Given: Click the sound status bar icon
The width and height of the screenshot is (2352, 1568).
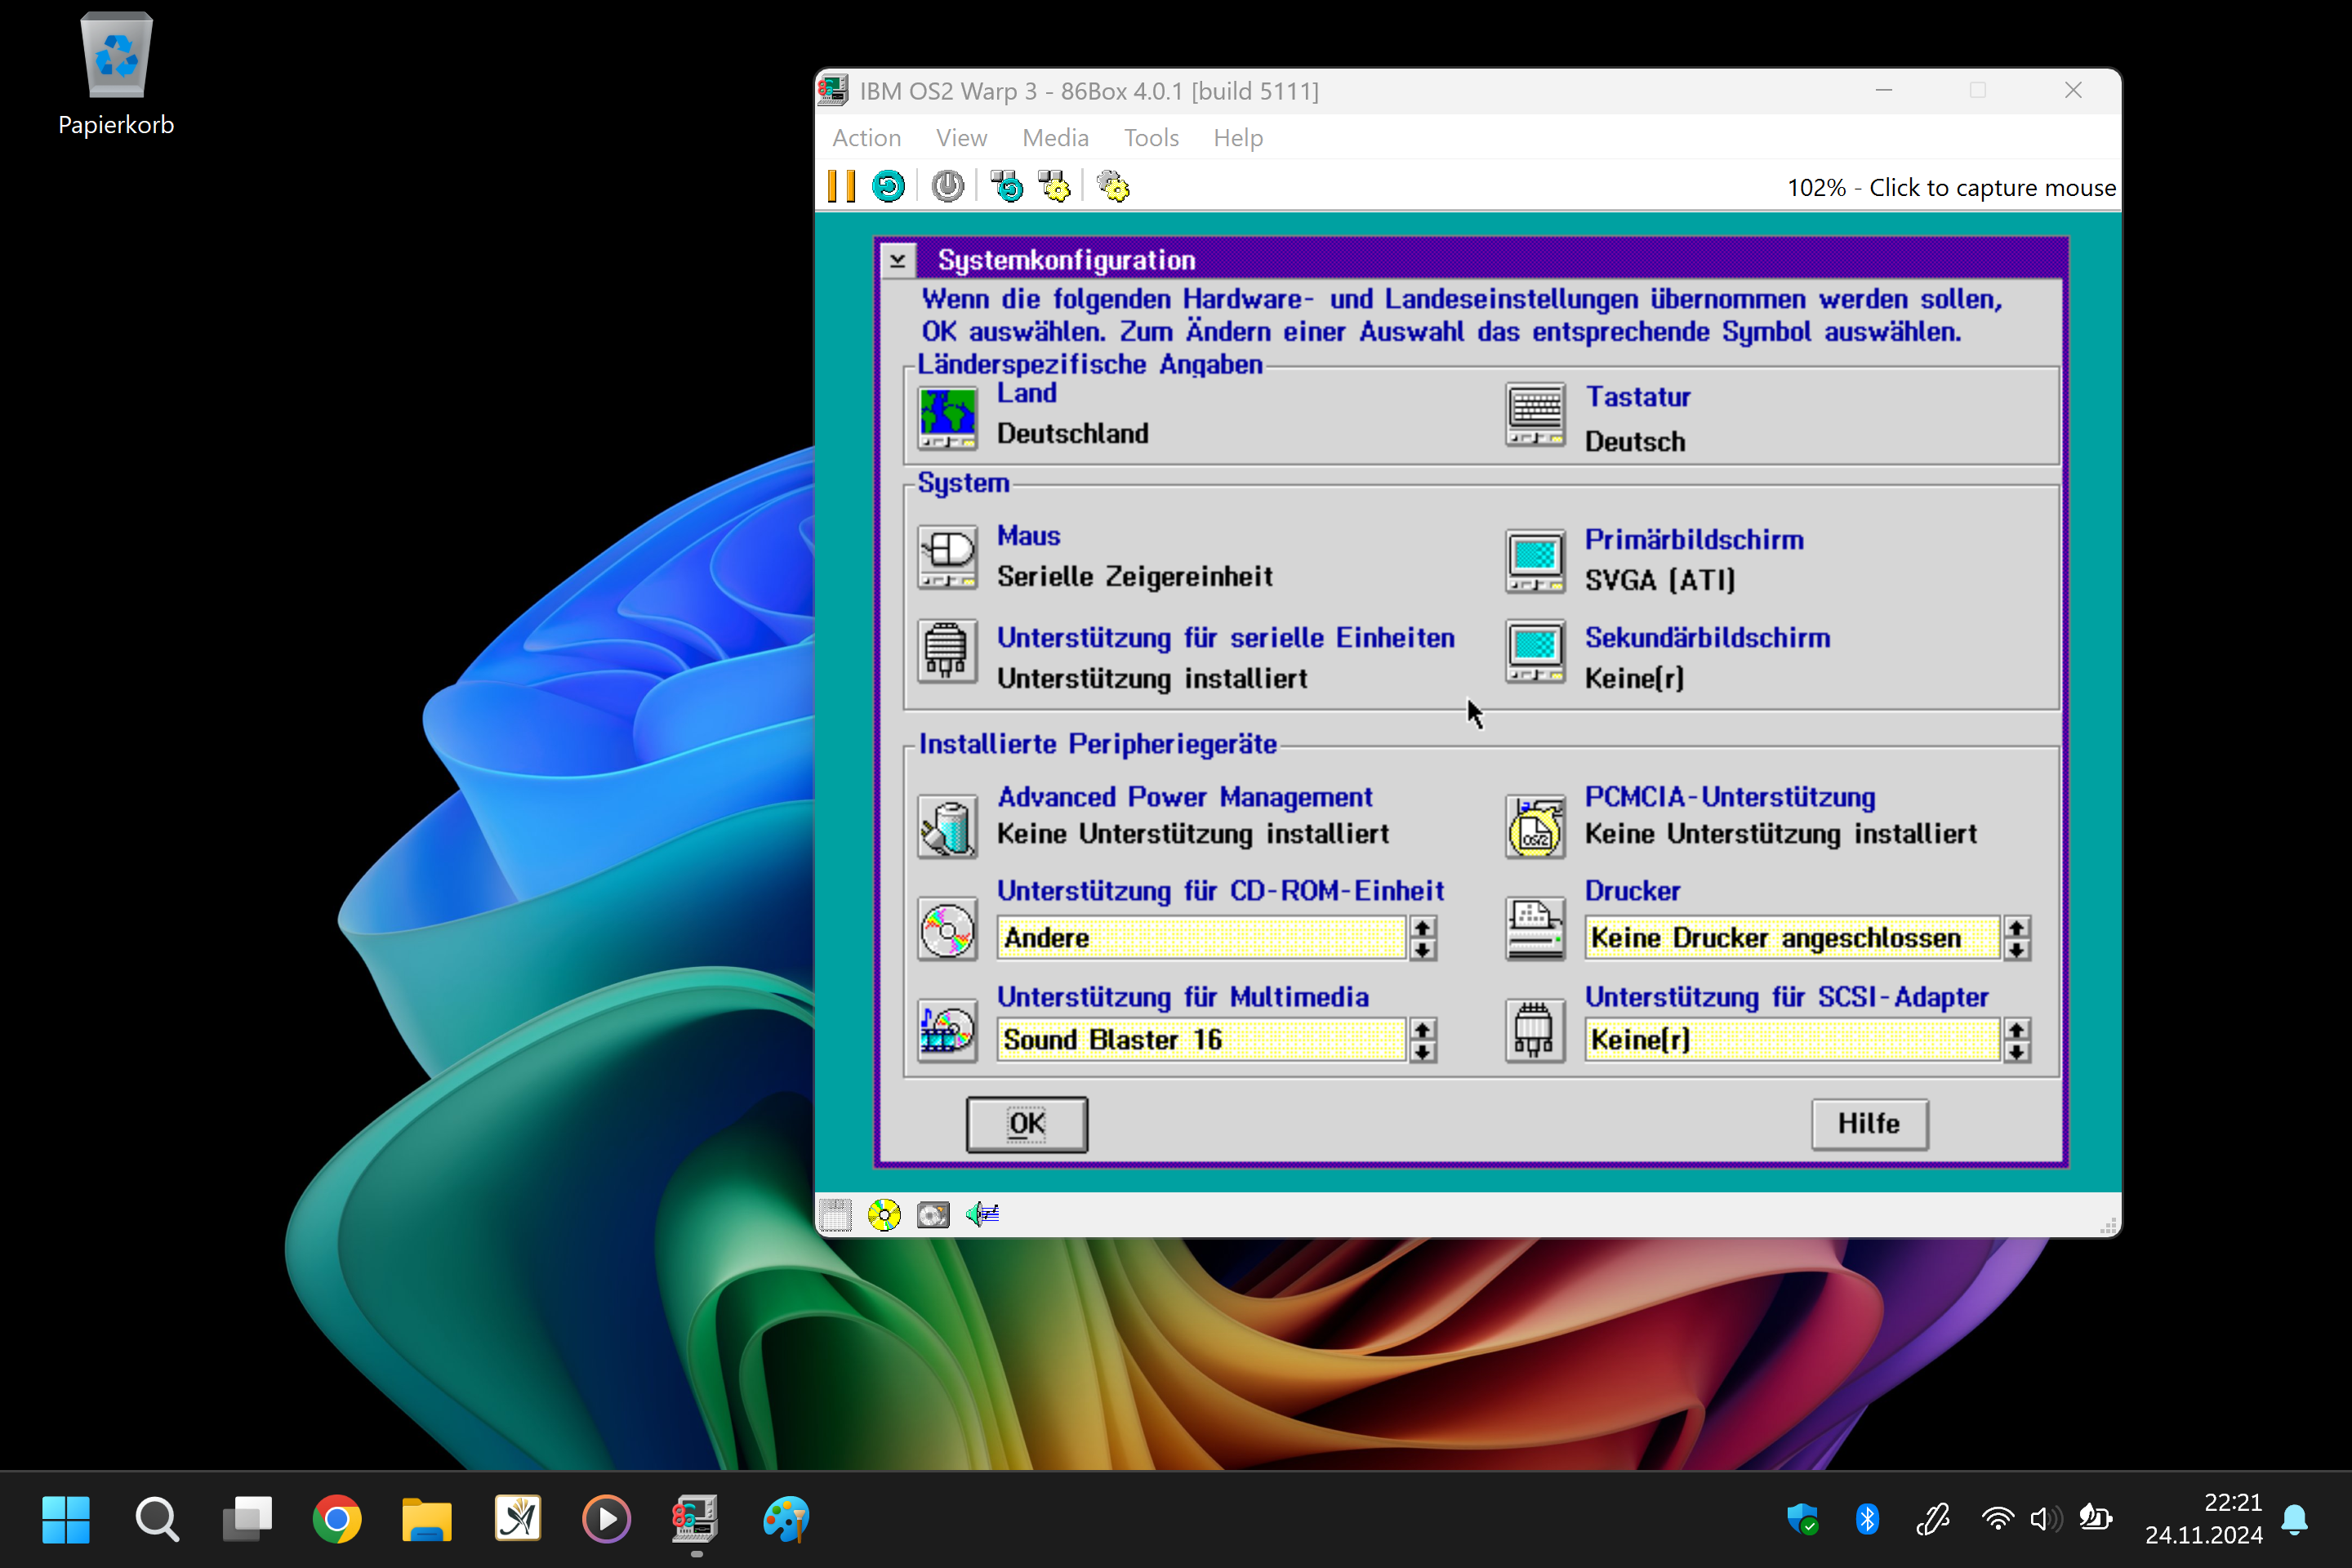Looking at the screenshot, I should click(x=982, y=1214).
